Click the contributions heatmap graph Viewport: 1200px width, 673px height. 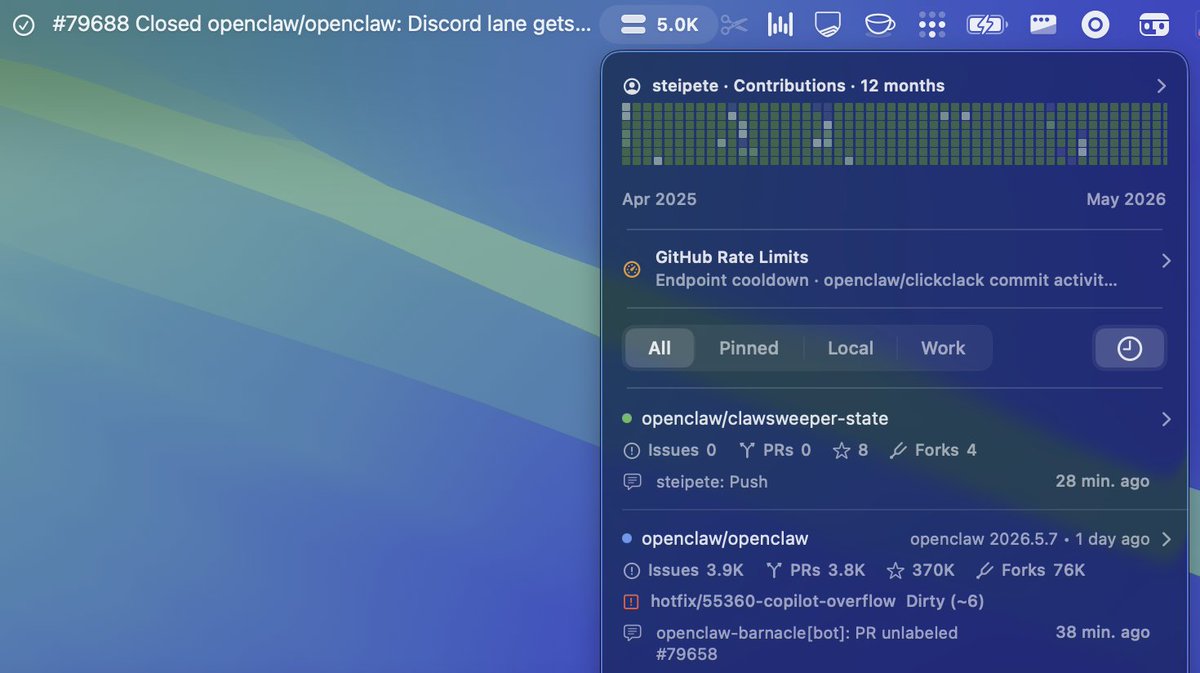(894, 133)
